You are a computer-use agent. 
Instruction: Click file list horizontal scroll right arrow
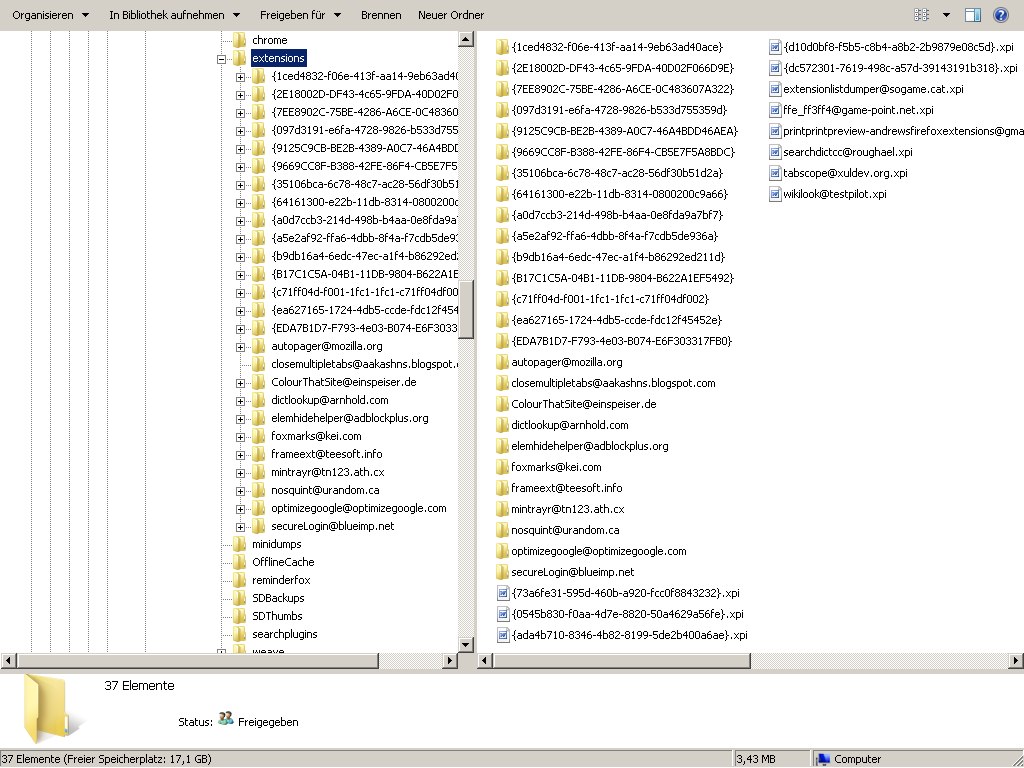tap(1016, 661)
